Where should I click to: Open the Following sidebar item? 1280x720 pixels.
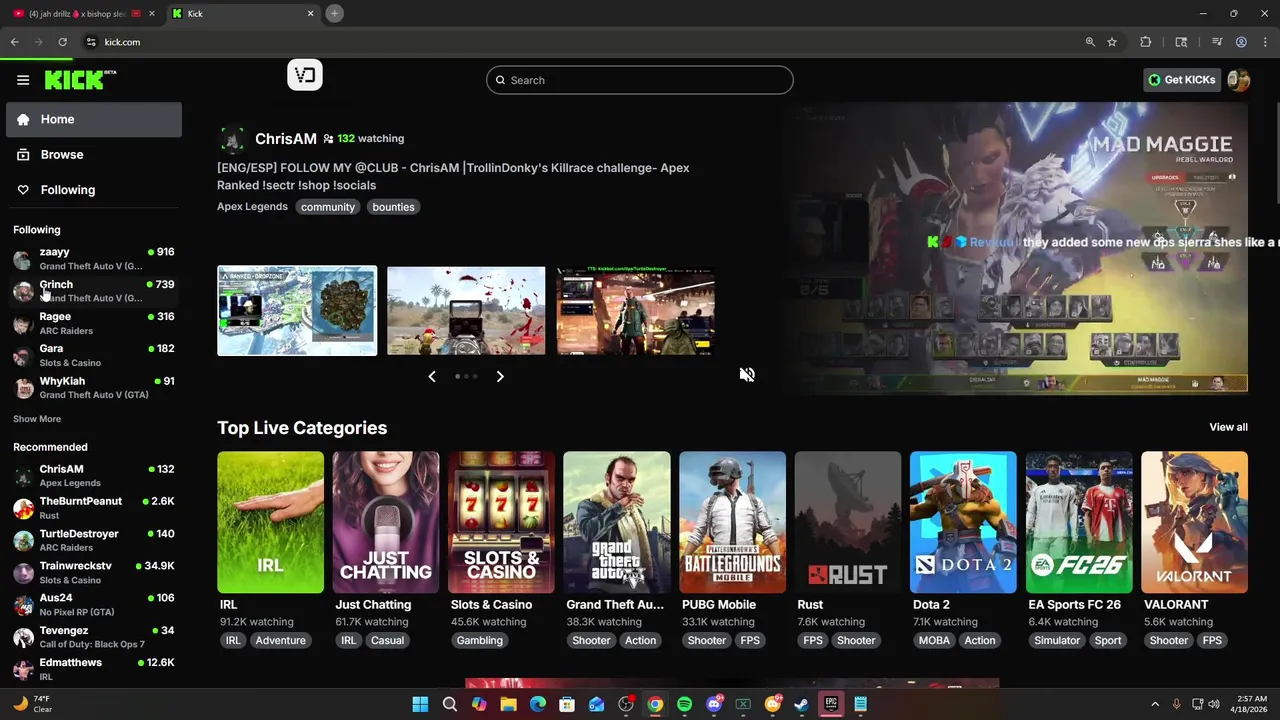94,190
